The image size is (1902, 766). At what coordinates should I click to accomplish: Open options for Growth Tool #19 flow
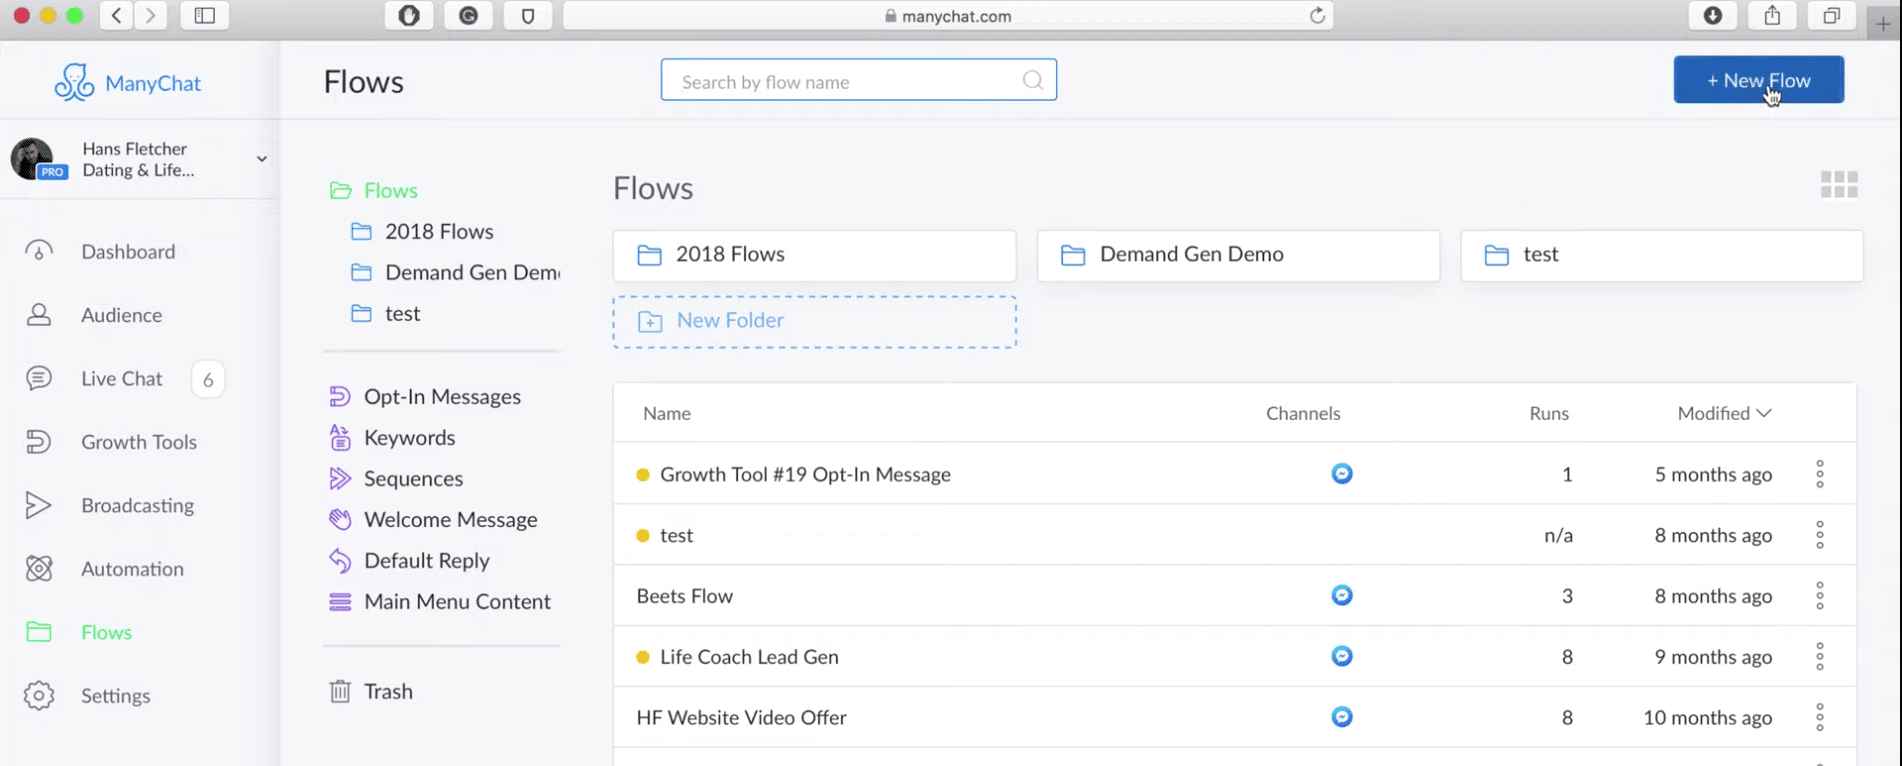point(1820,474)
